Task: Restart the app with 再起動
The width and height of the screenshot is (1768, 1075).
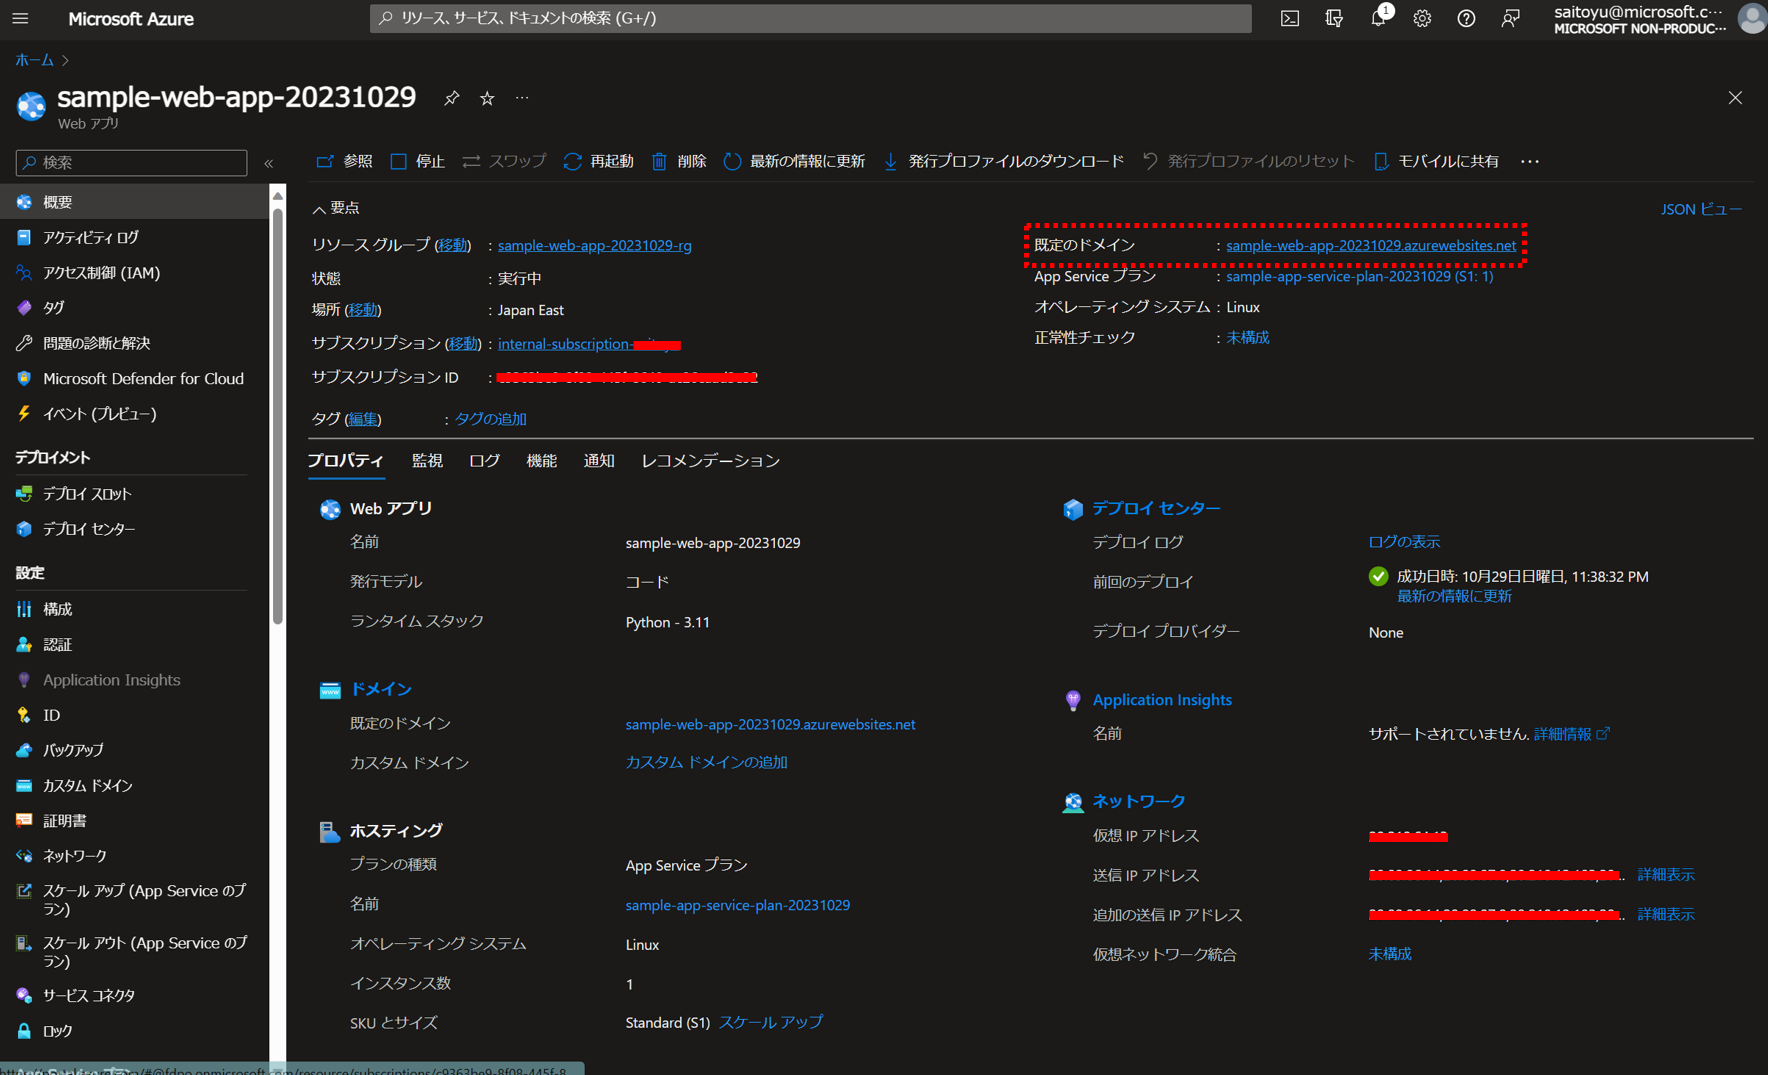Action: (599, 161)
